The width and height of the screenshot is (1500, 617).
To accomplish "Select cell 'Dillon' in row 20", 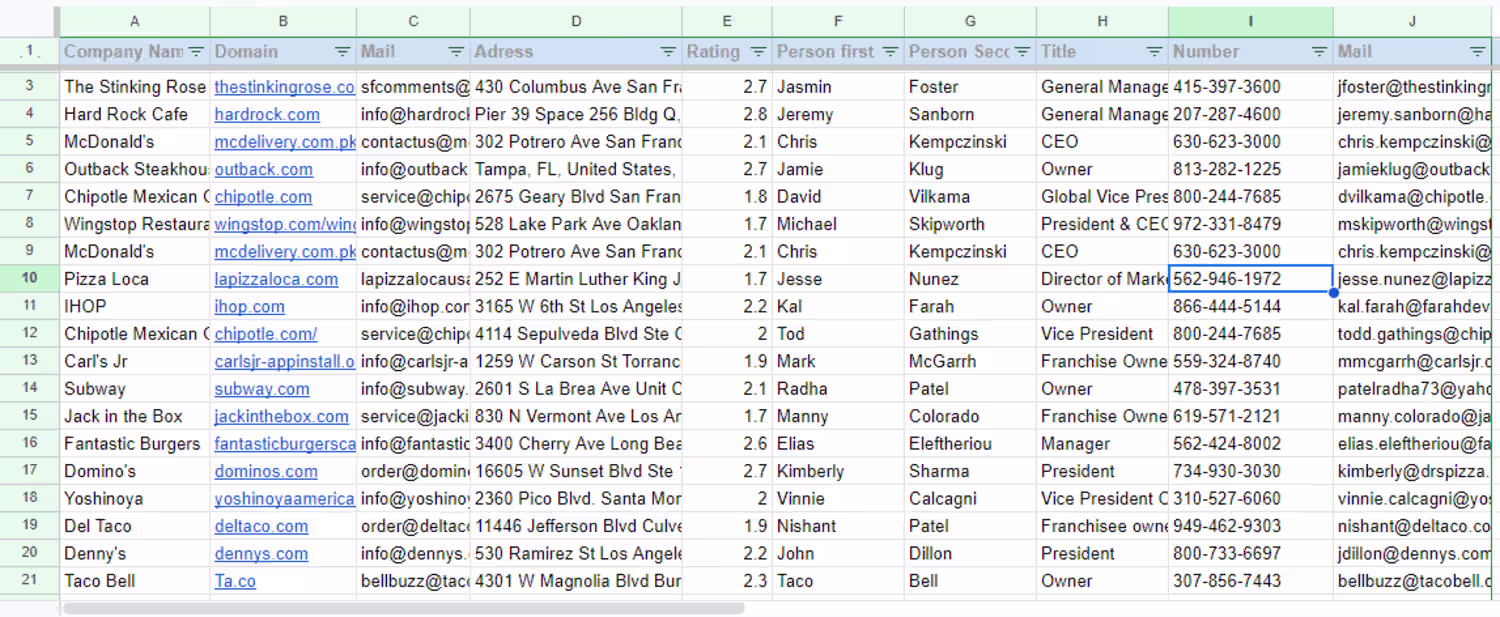I will (971, 553).
